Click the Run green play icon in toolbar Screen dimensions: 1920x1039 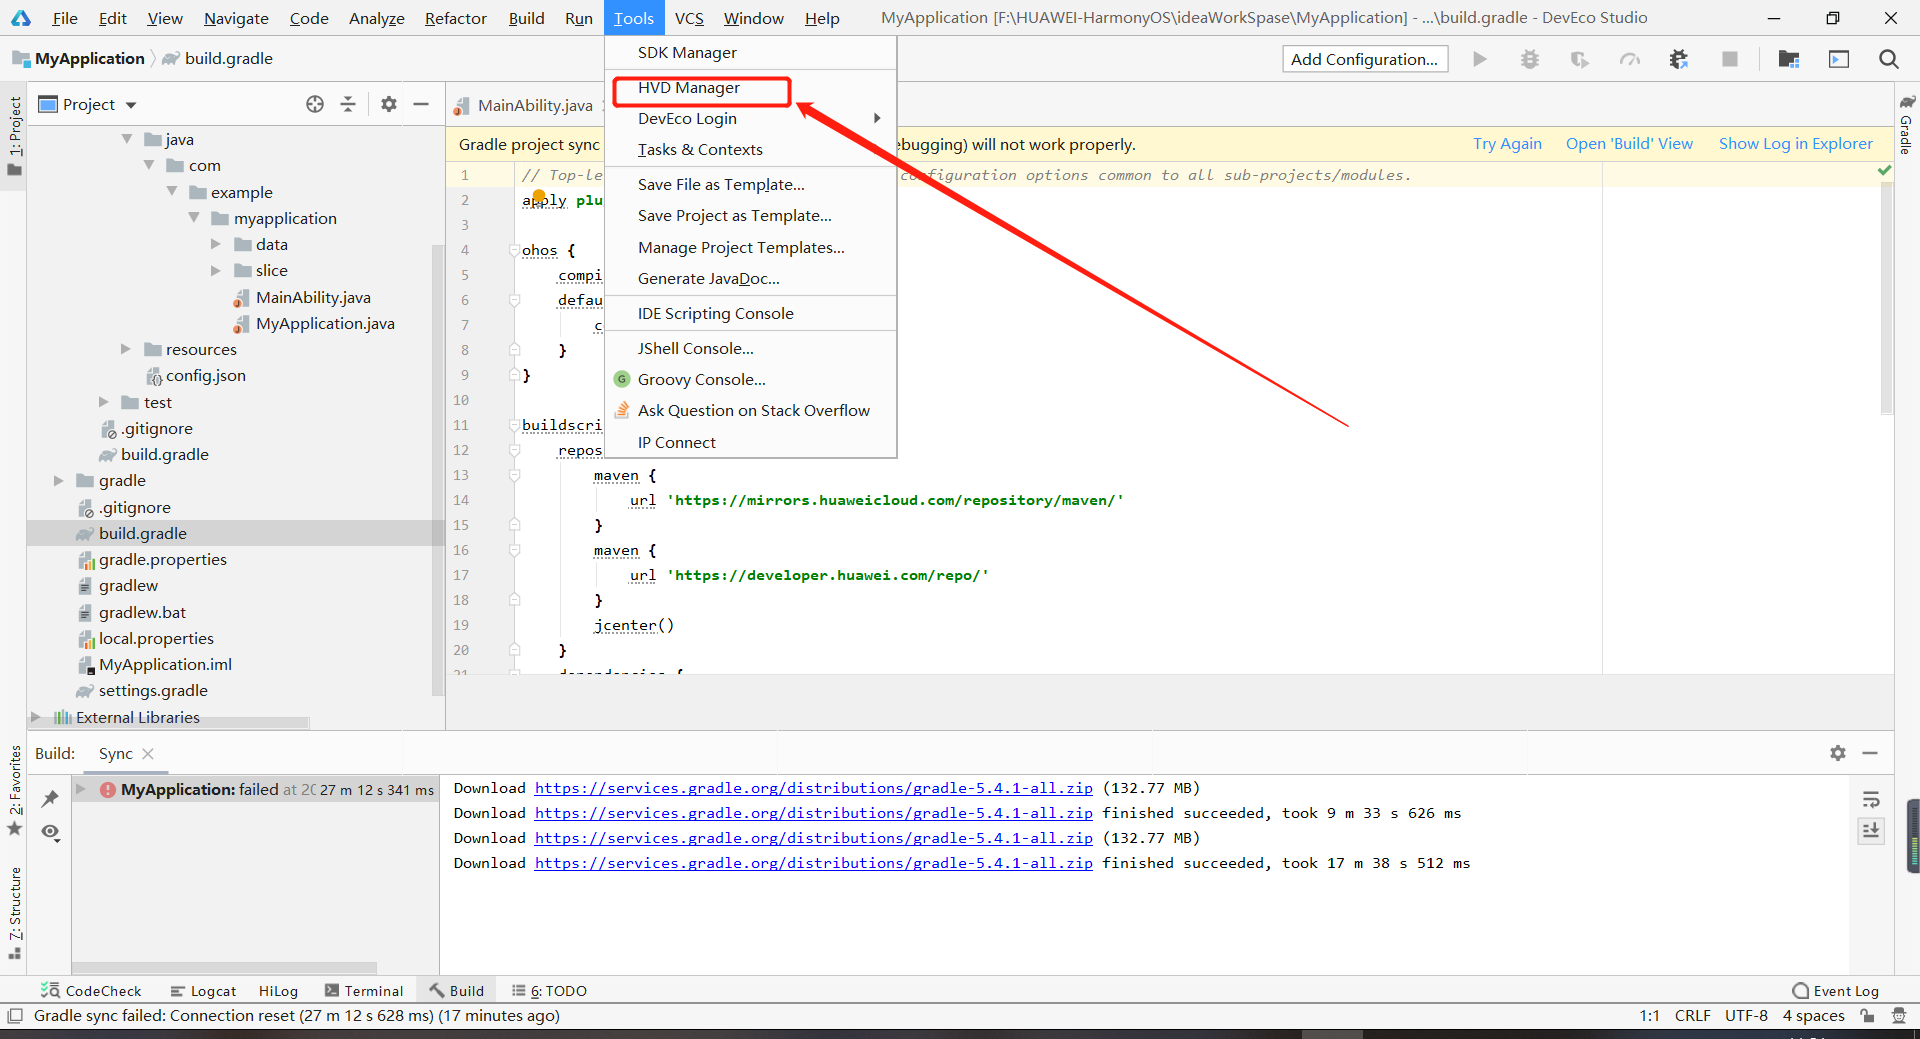(x=1480, y=59)
